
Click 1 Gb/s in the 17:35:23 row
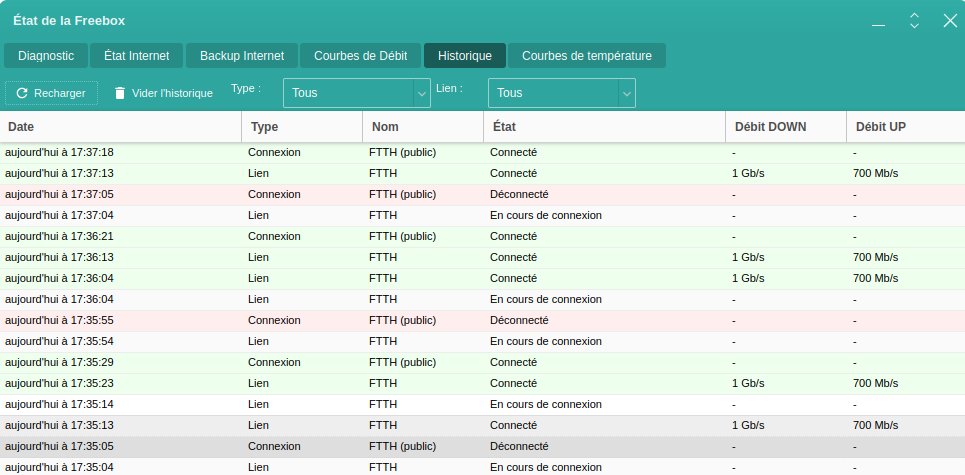pos(748,383)
